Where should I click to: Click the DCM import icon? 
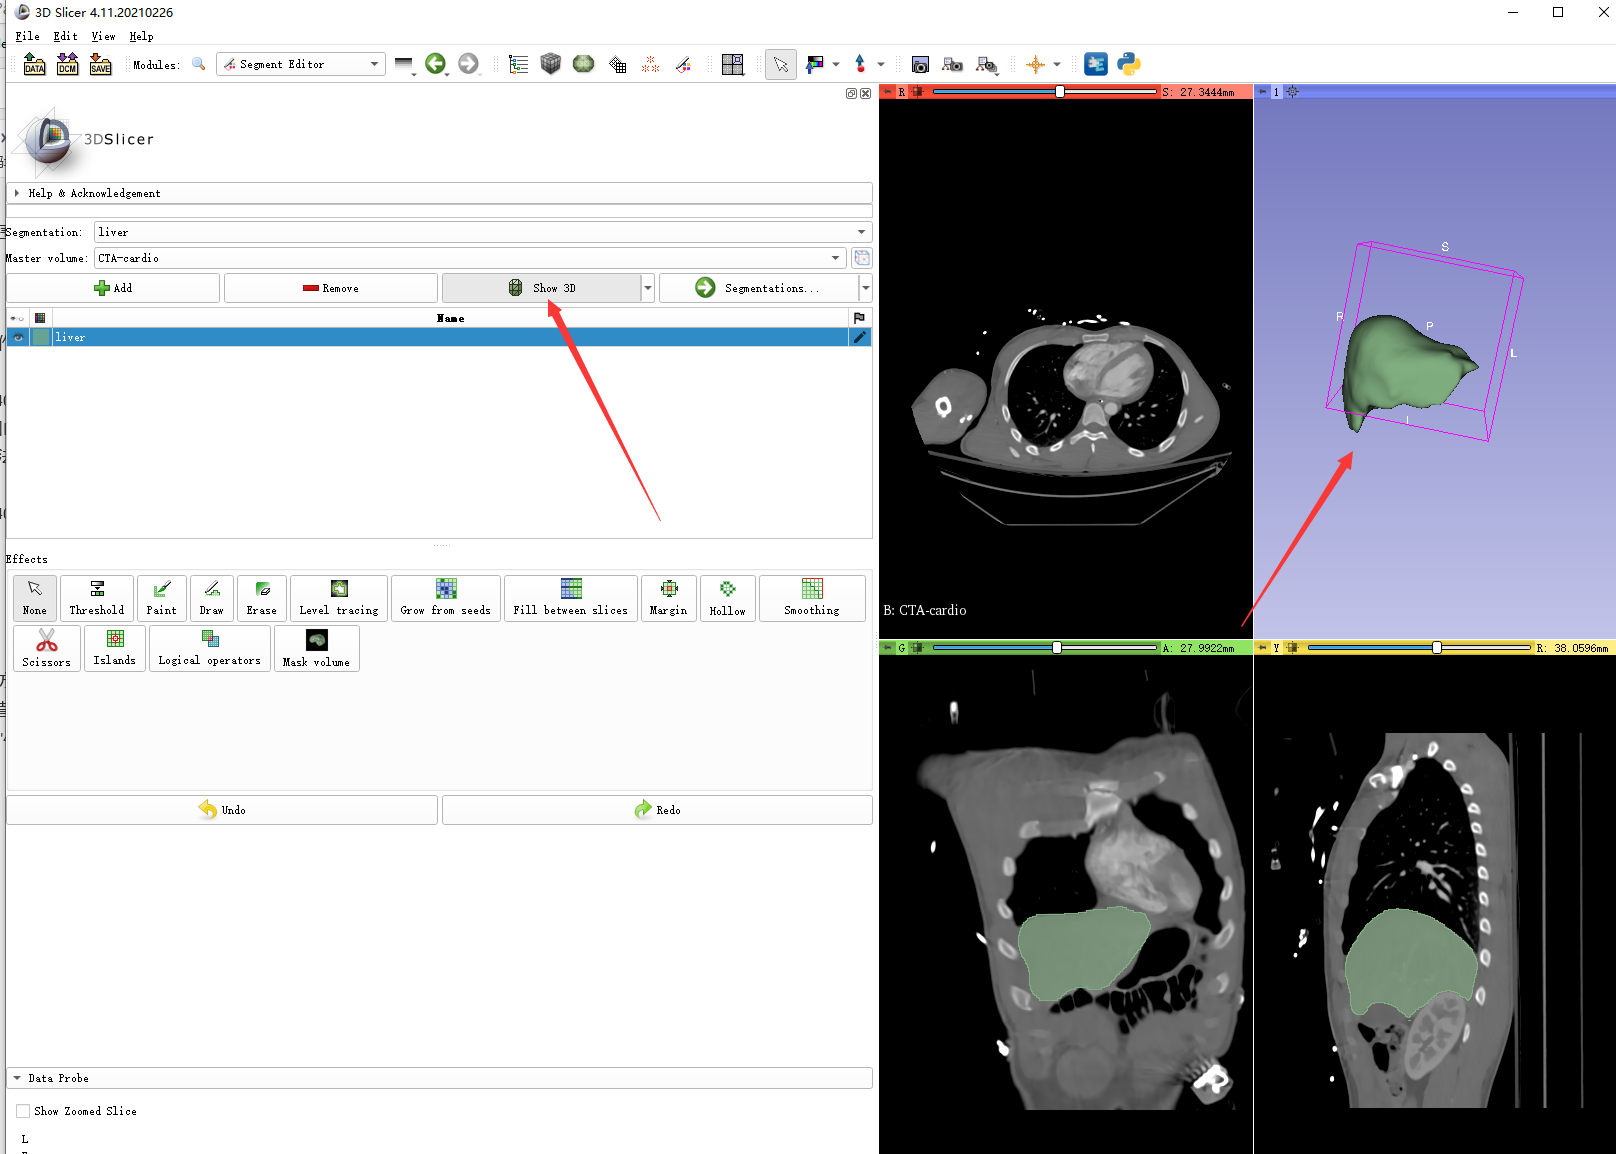click(x=67, y=63)
